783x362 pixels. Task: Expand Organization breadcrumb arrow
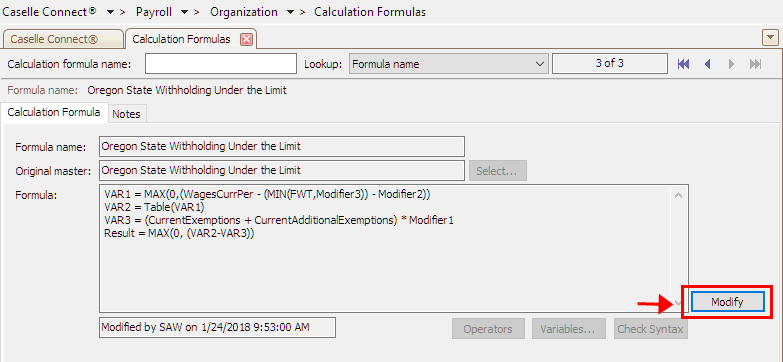pyautogui.click(x=290, y=12)
